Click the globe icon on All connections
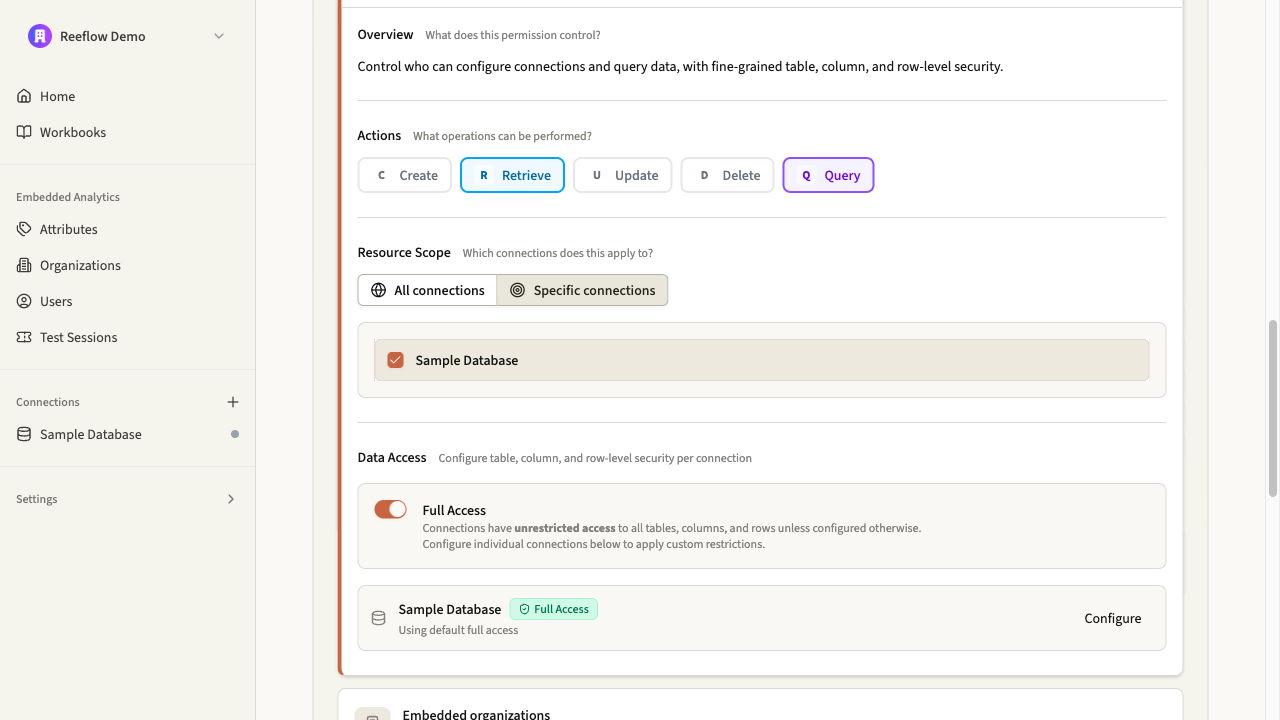1280x720 pixels. point(378,290)
